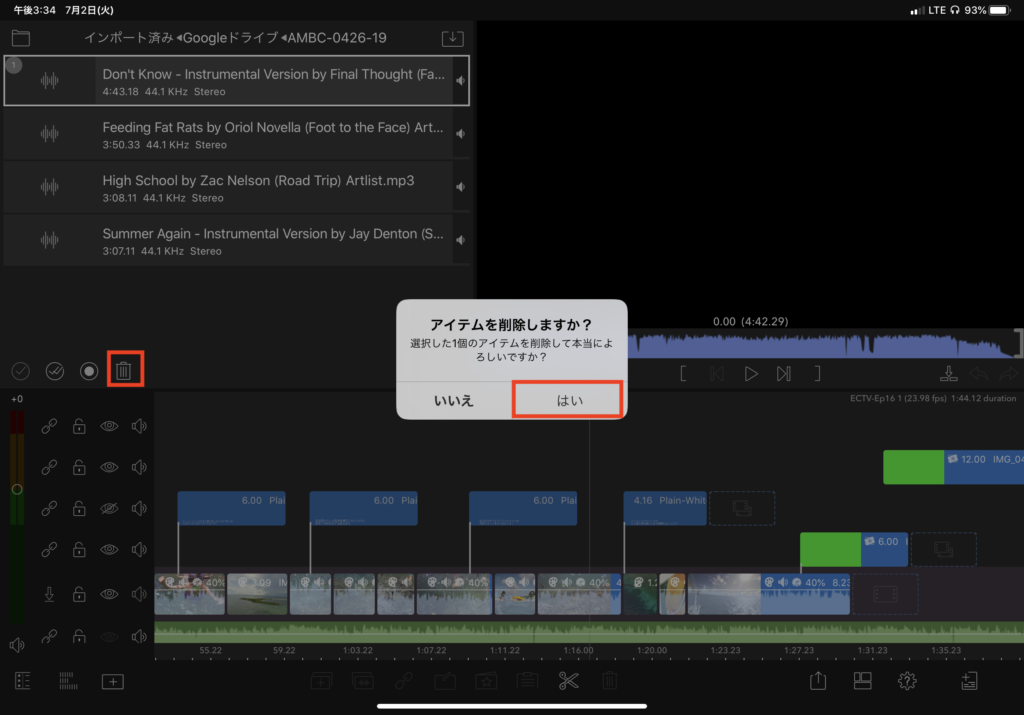The image size is (1024, 715).
Task: Tap the export share icon
Action: [x=818, y=681]
